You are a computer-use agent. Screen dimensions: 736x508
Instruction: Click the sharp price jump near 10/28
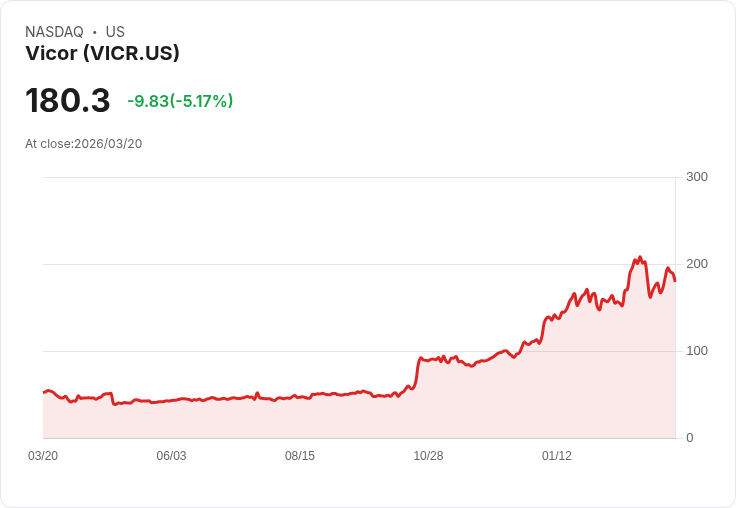click(417, 371)
